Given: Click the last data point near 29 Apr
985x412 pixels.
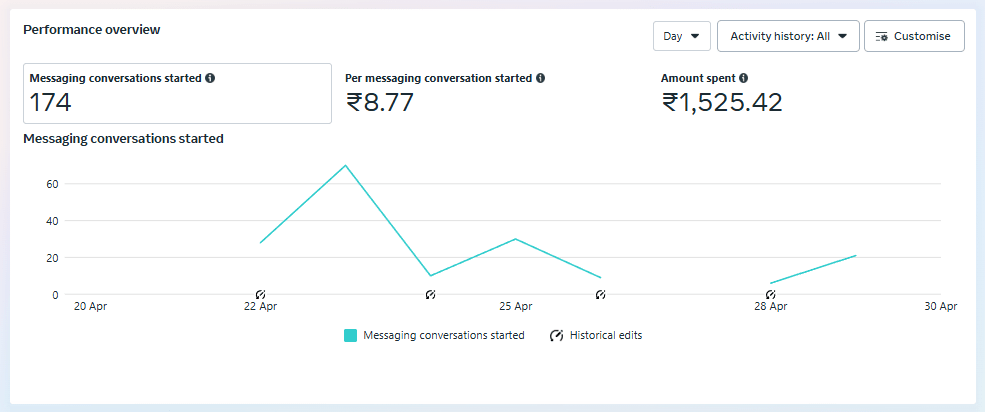Looking at the screenshot, I should tap(856, 255).
